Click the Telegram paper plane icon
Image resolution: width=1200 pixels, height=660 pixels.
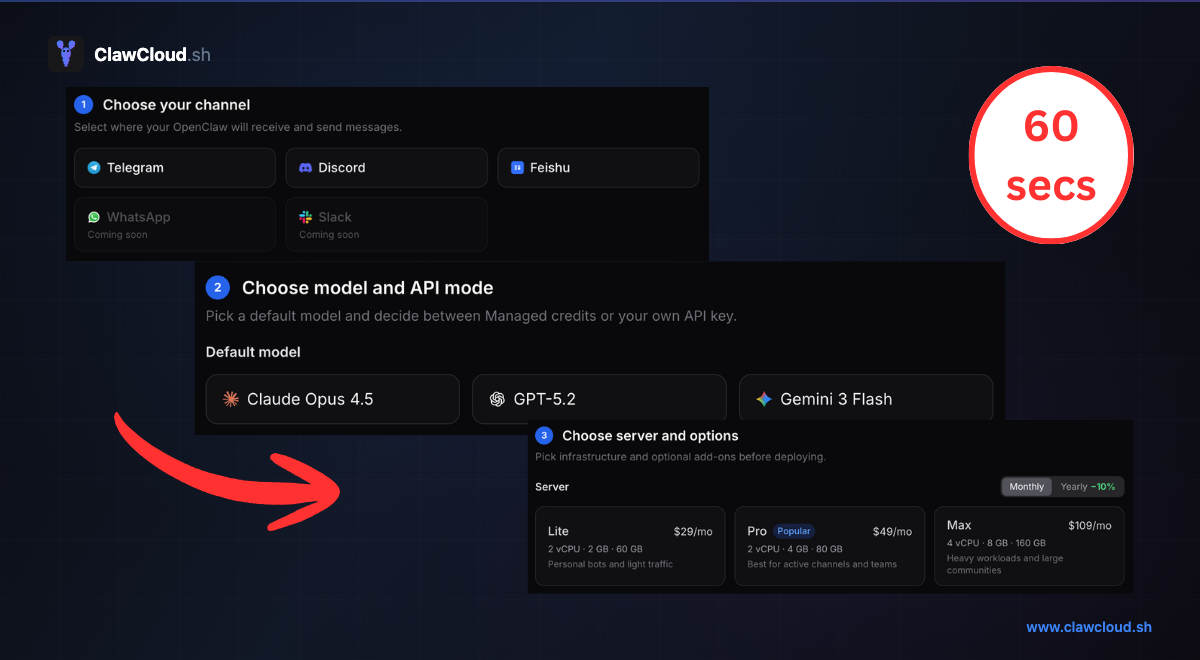pyautogui.click(x=94, y=168)
